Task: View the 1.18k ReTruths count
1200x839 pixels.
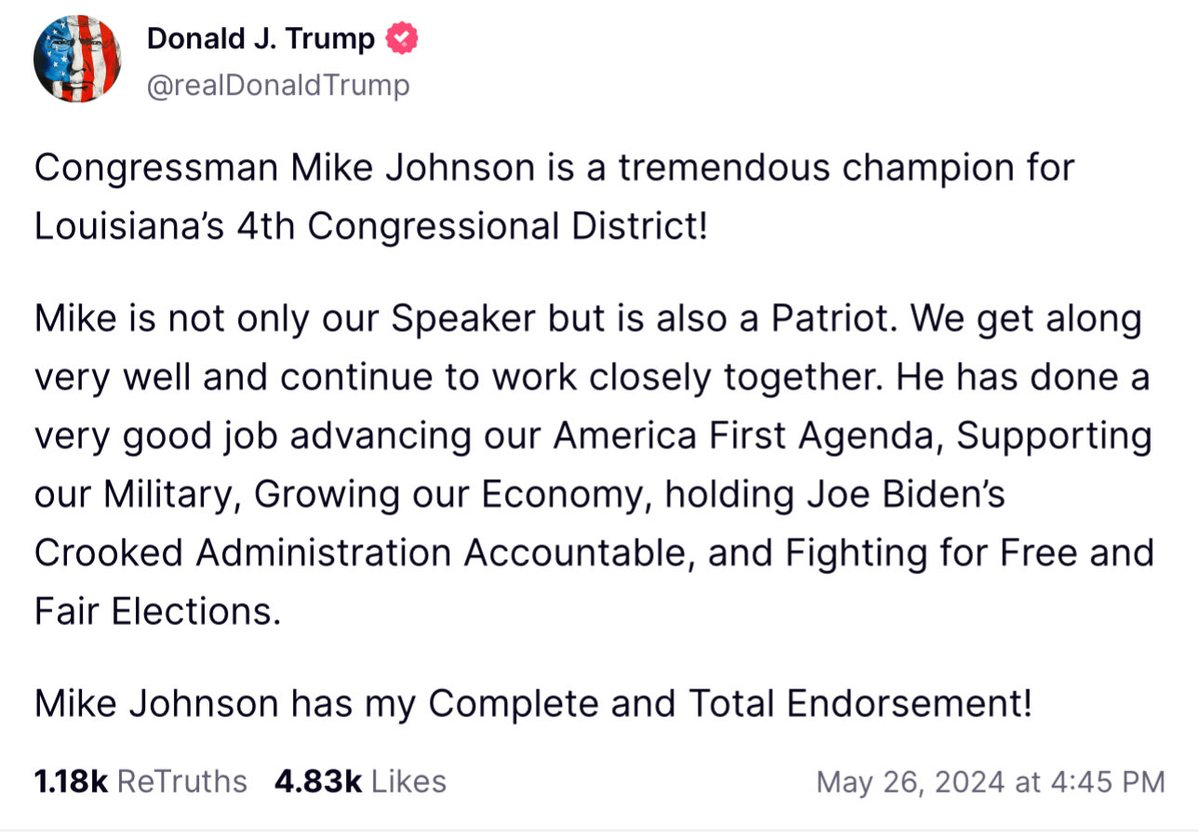Action: point(71,781)
